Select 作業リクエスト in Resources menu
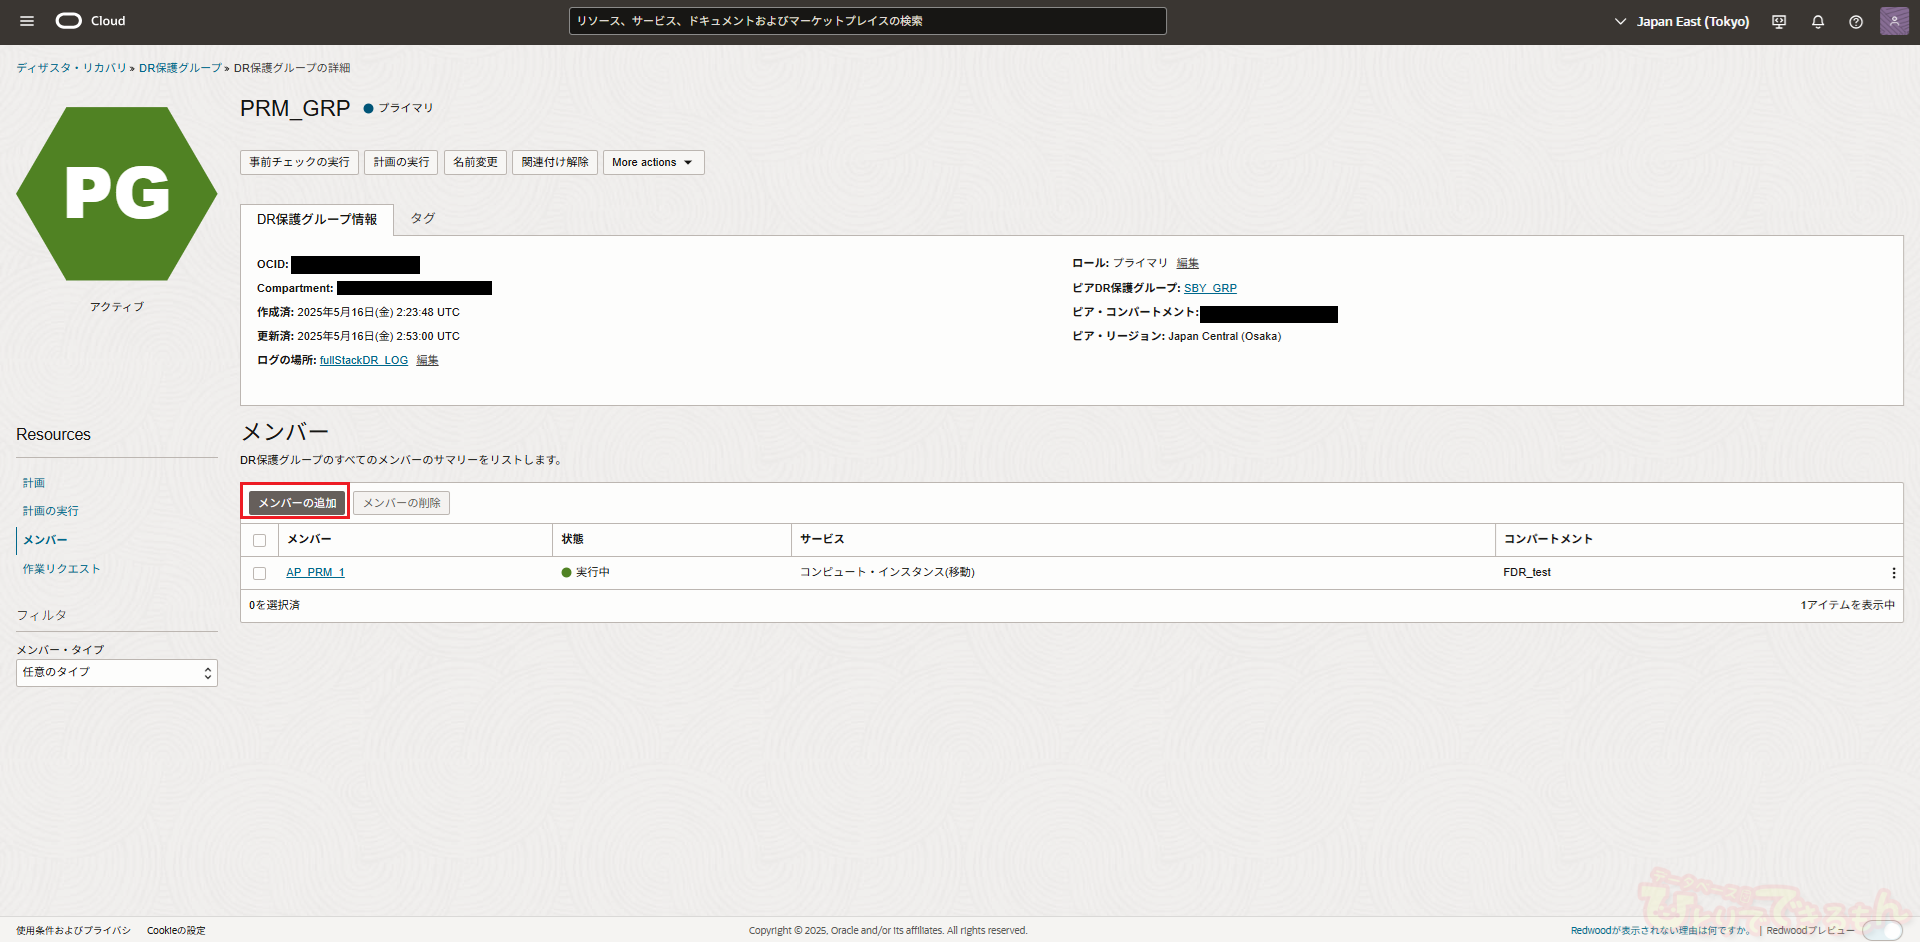The height and width of the screenshot is (942, 1920). [x=62, y=569]
